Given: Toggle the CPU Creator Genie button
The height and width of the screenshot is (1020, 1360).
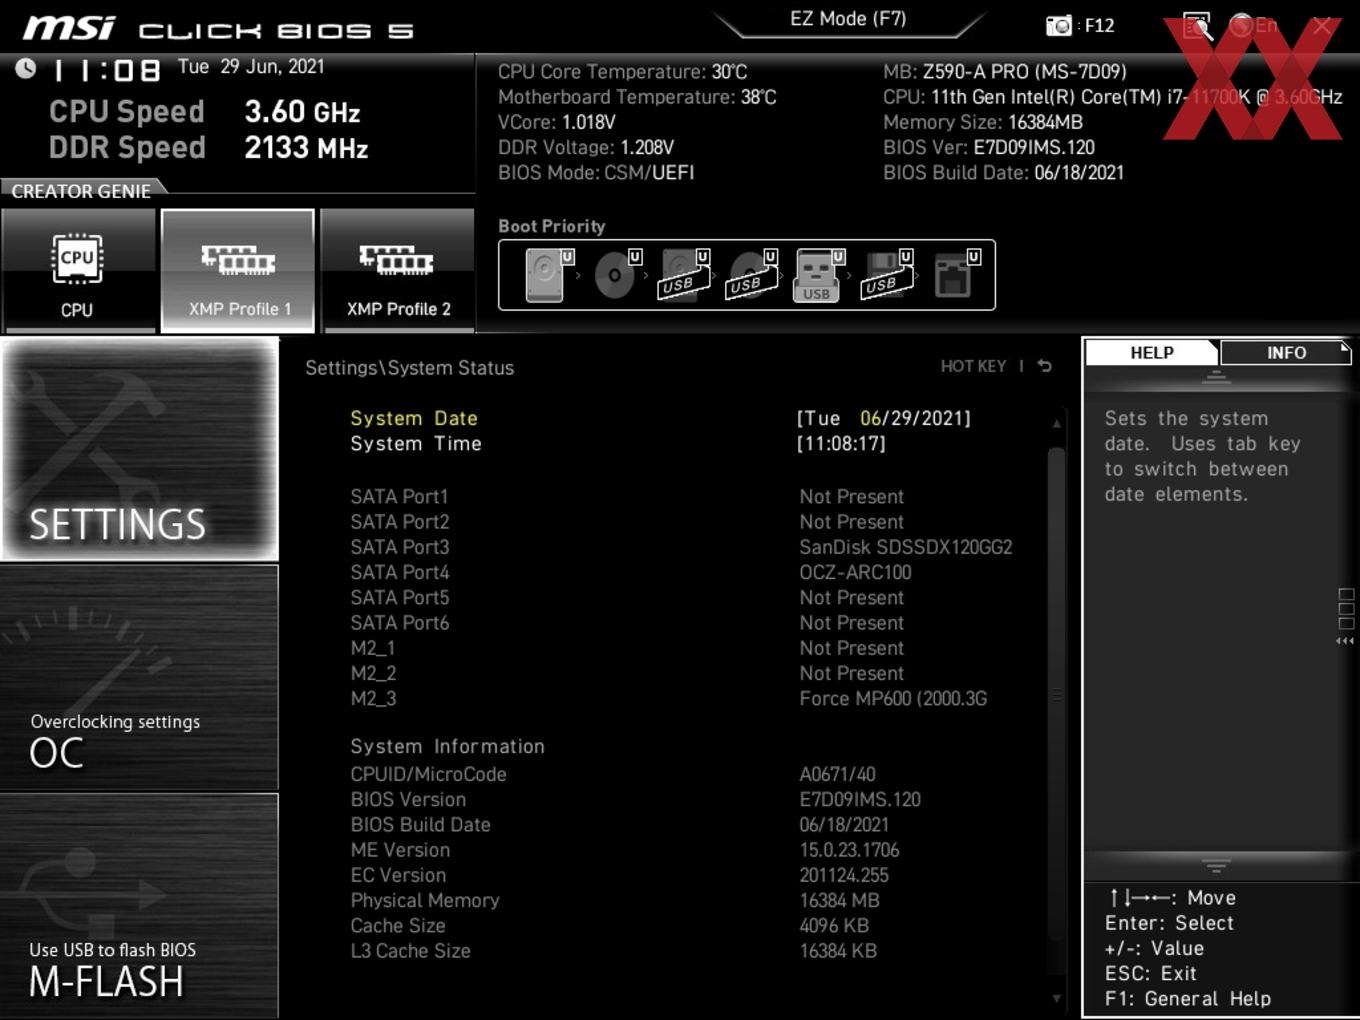Looking at the screenshot, I should click(78, 270).
